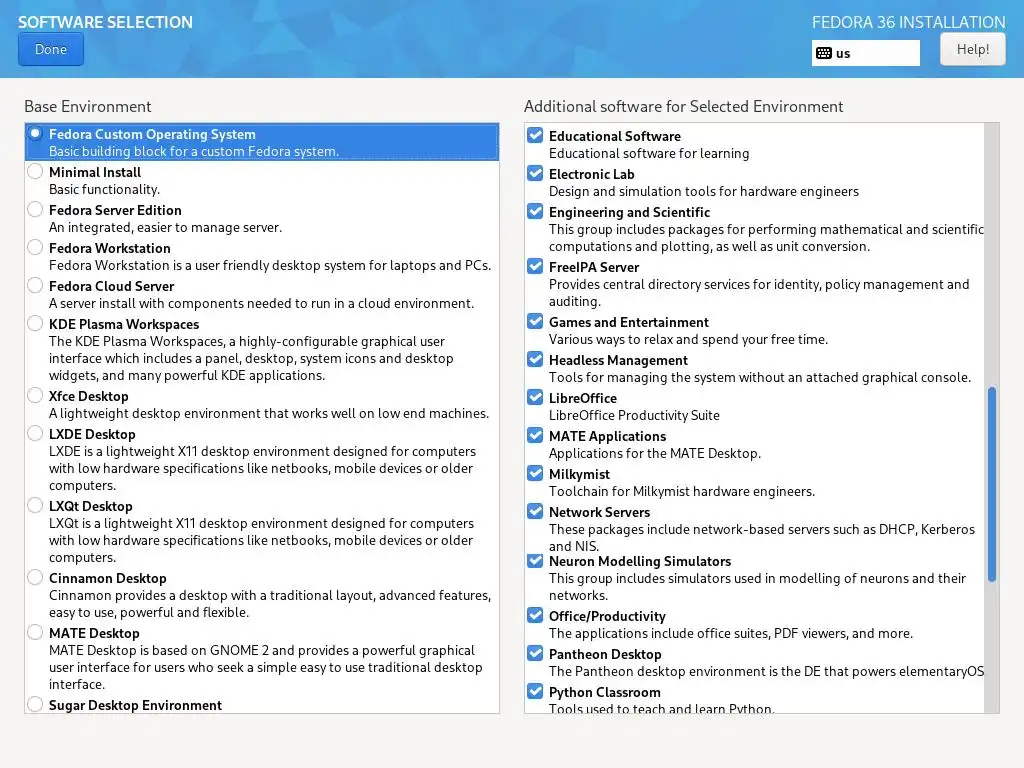1024x768 pixels.
Task: Pick the LXDE Desktop radio button
Action: pyautogui.click(x=35, y=432)
